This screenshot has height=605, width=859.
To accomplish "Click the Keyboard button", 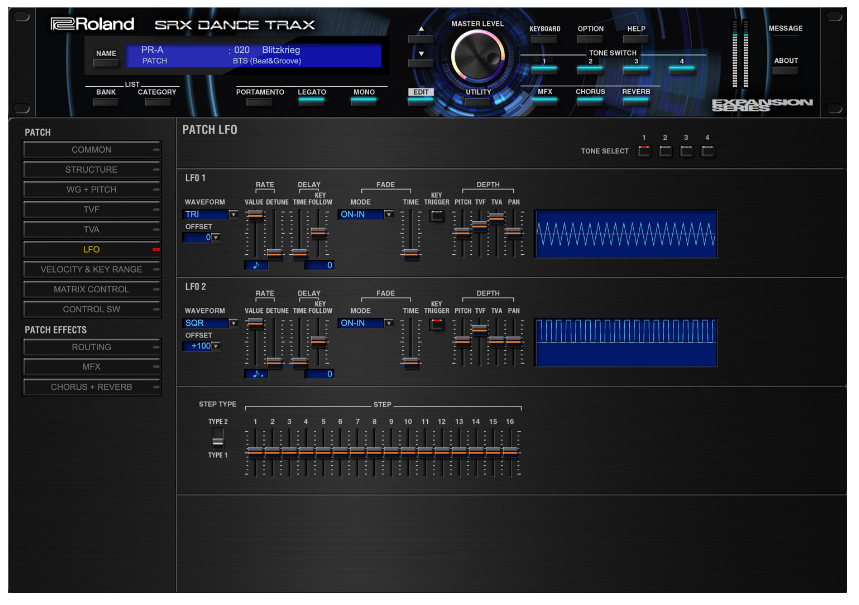I will 545,39.
